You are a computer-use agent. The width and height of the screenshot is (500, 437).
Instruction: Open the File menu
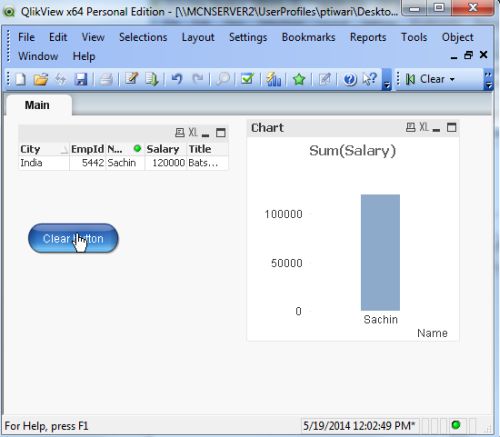point(26,37)
